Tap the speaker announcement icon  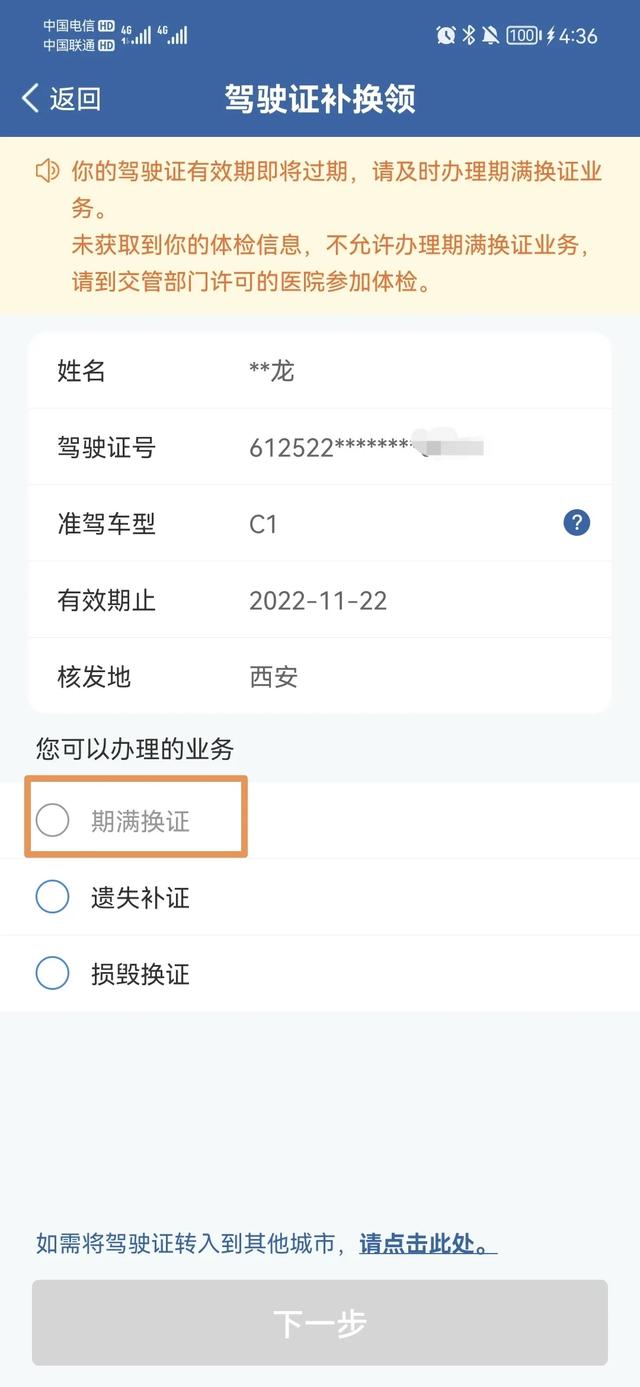coord(47,172)
